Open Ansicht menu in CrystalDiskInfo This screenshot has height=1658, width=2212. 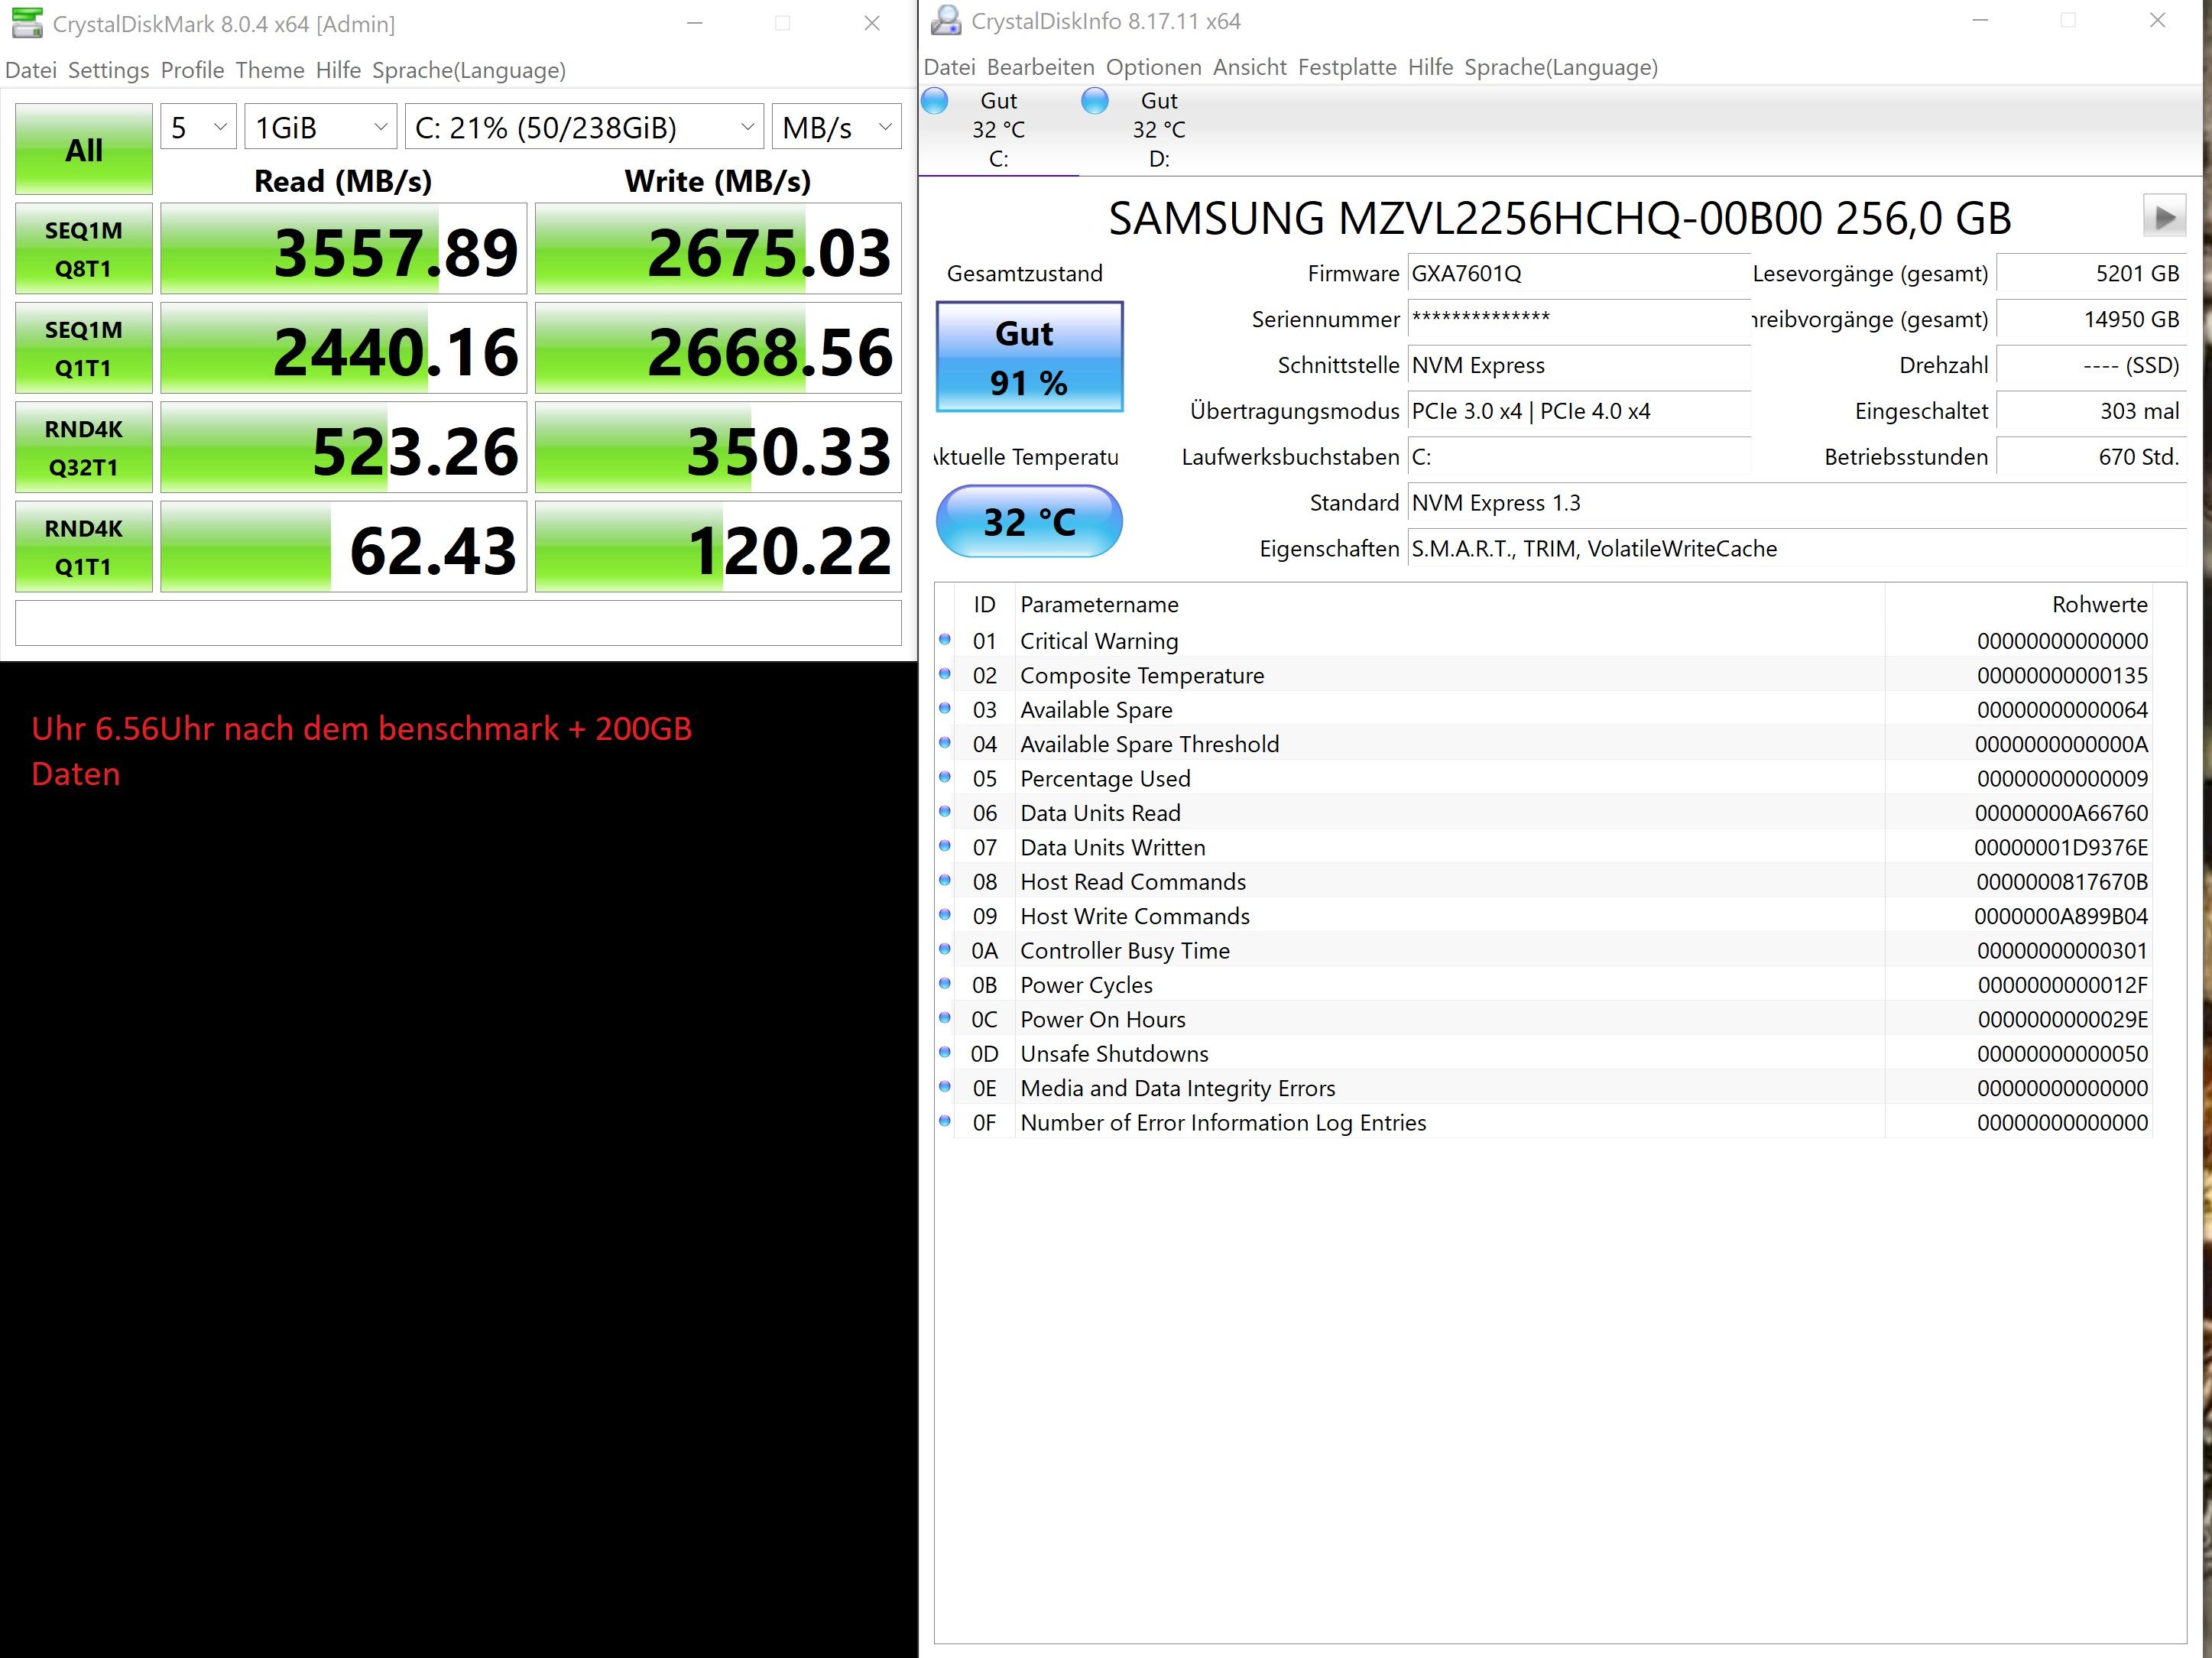1250,67
